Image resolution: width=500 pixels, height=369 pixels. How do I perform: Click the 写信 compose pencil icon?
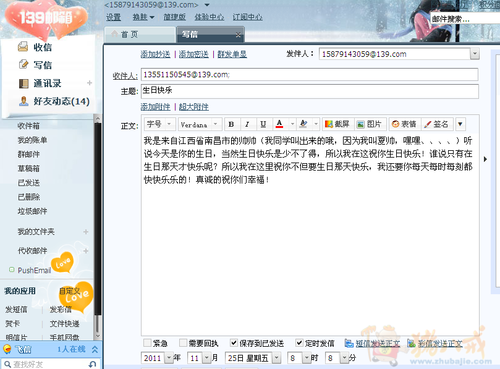tap(23, 64)
